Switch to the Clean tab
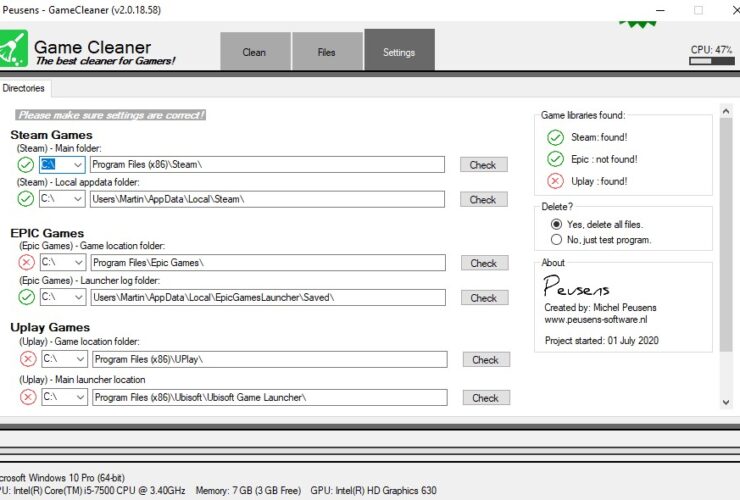The image size is (740, 500). click(x=254, y=52)
